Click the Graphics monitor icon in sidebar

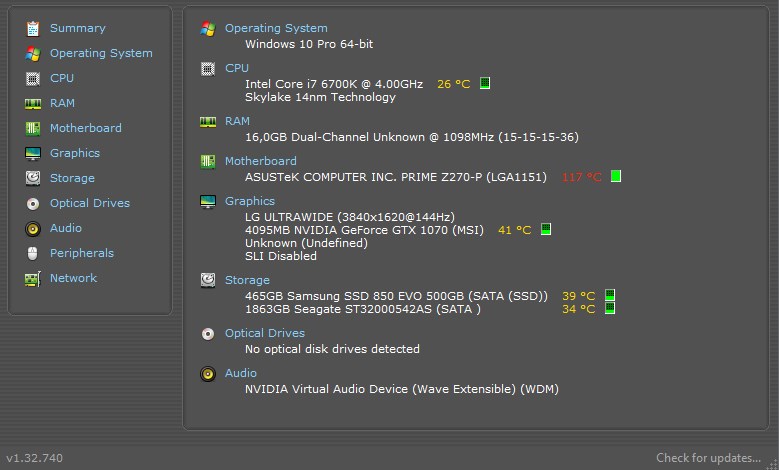[33, 154]
